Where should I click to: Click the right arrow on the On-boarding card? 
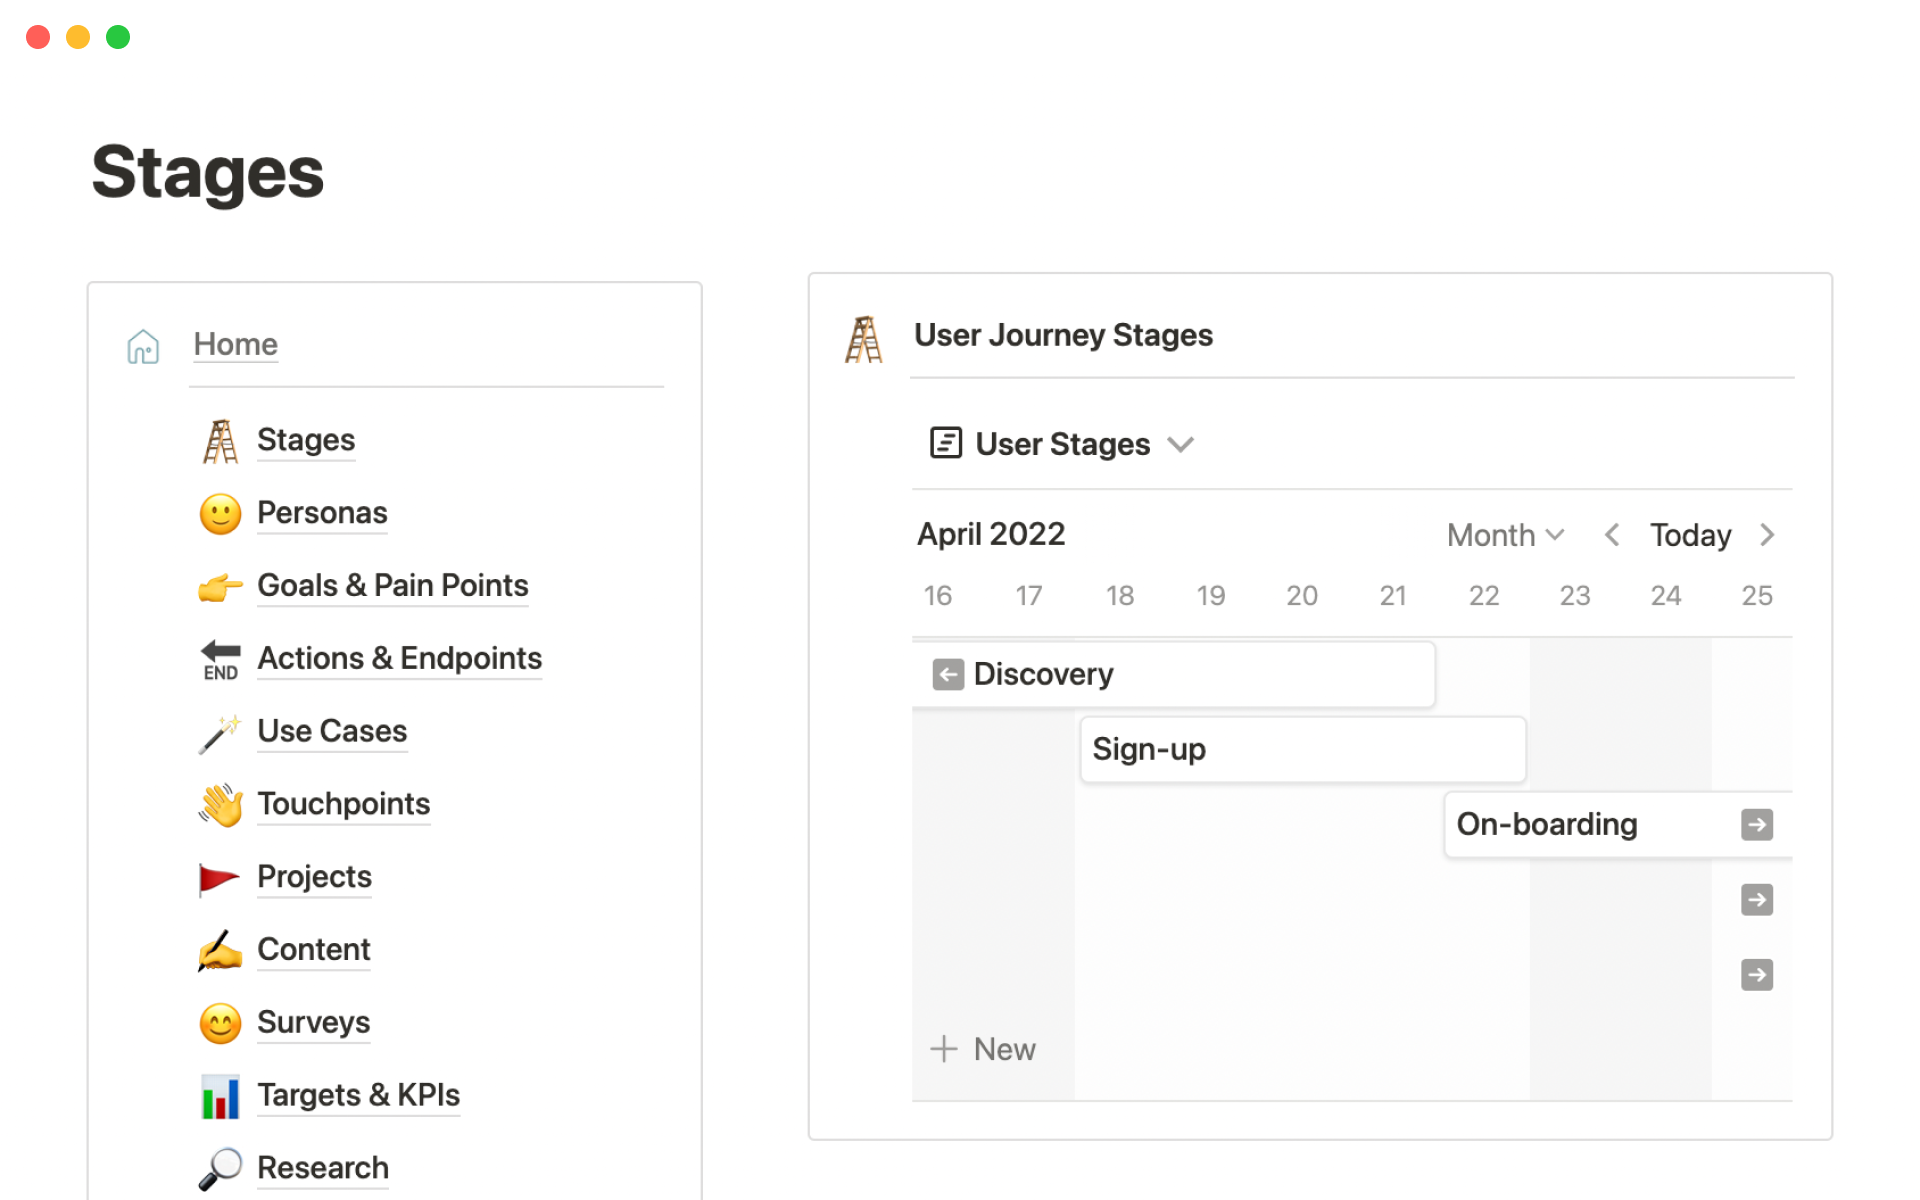pyautogui.click(x=1757, y=824)
